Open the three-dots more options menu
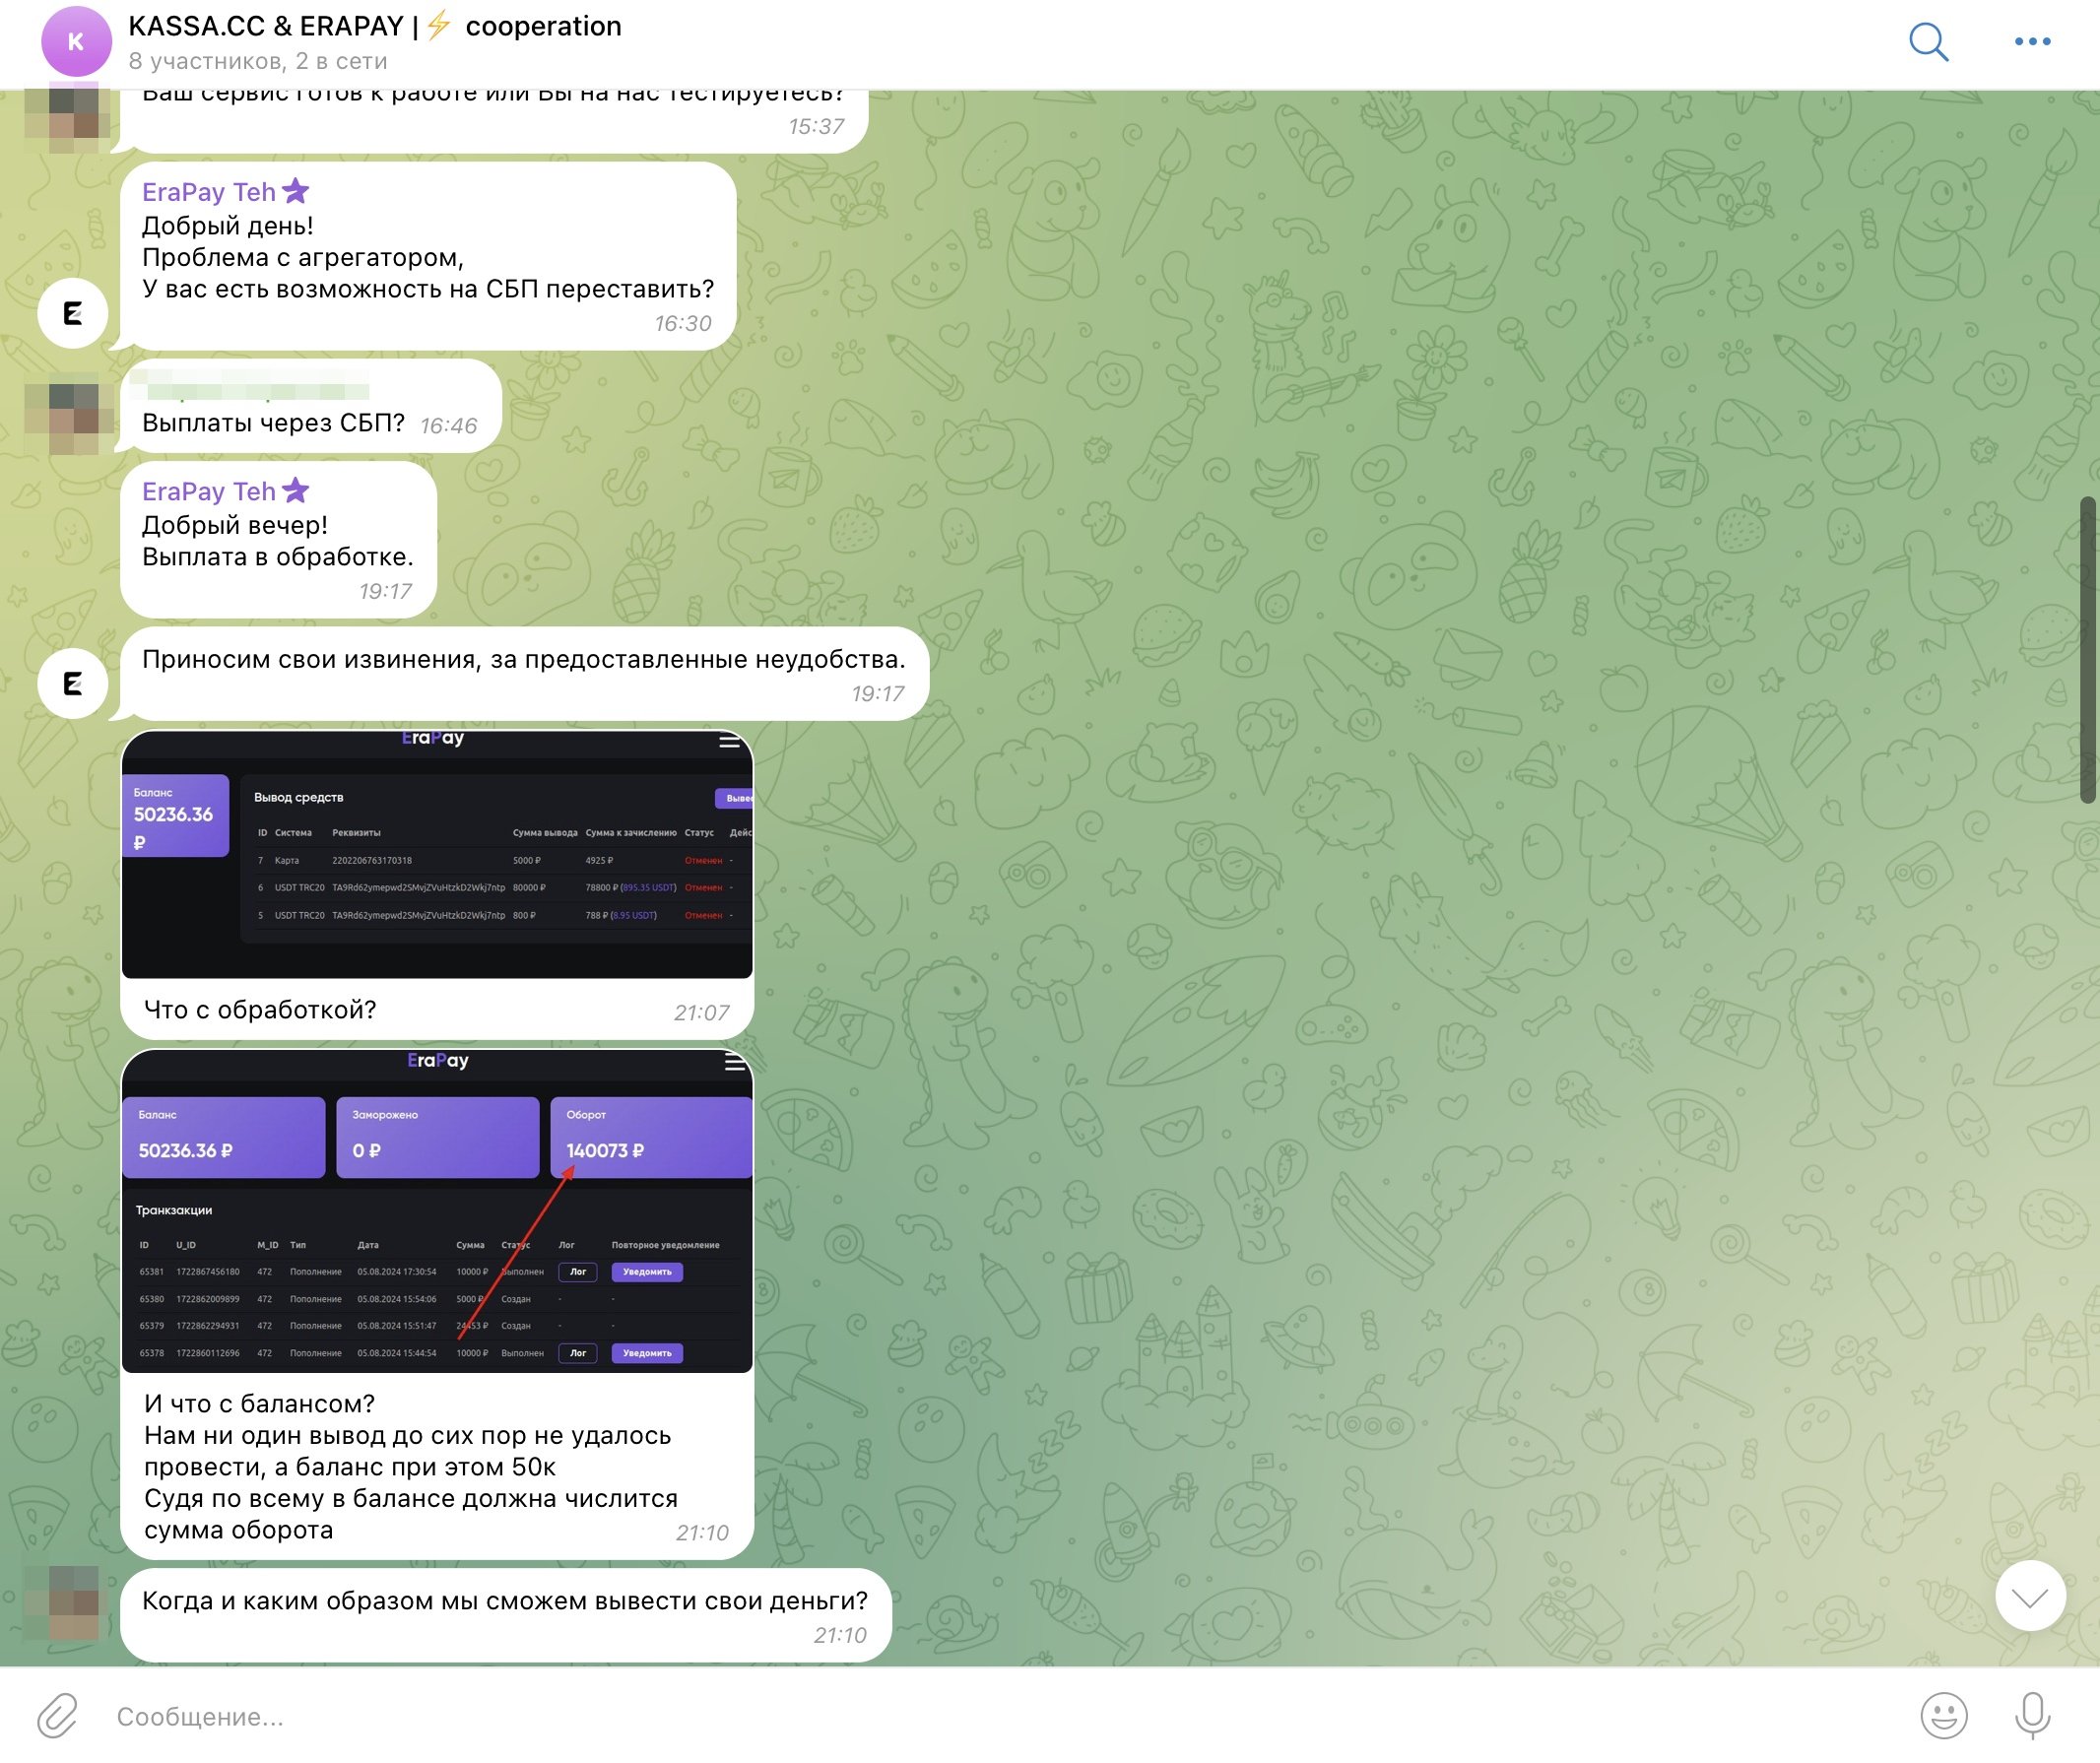 point(2031,42)
